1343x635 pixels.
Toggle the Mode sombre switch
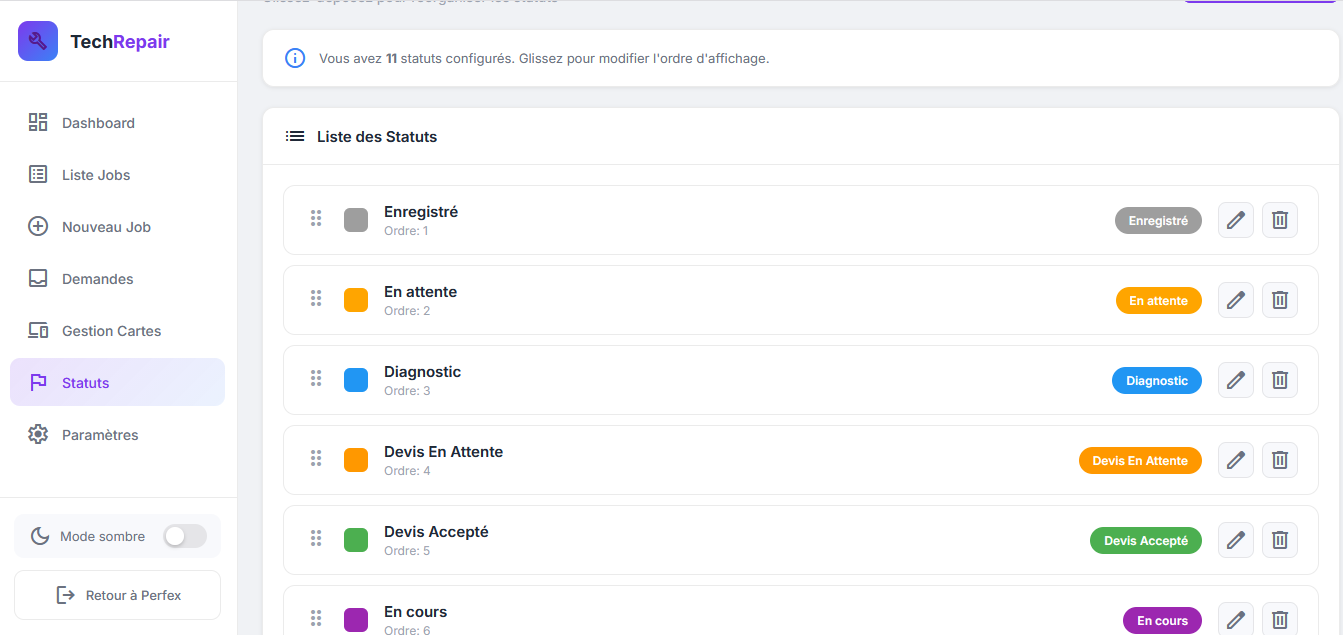pos(184,536)
